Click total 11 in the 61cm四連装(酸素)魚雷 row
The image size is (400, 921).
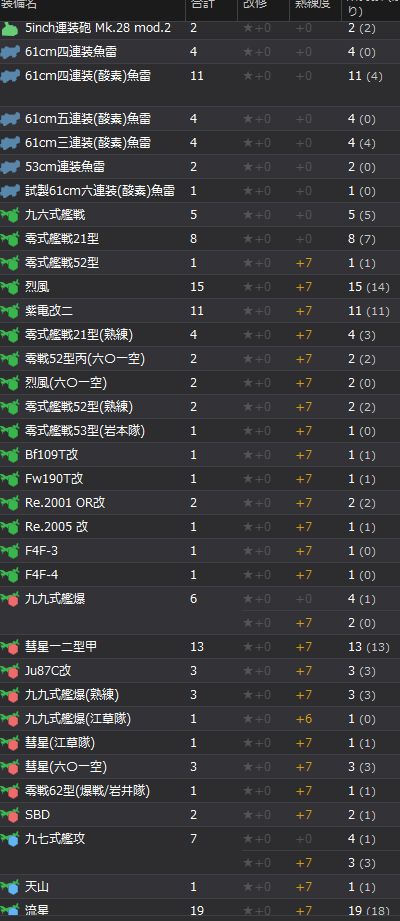(197, 76)
